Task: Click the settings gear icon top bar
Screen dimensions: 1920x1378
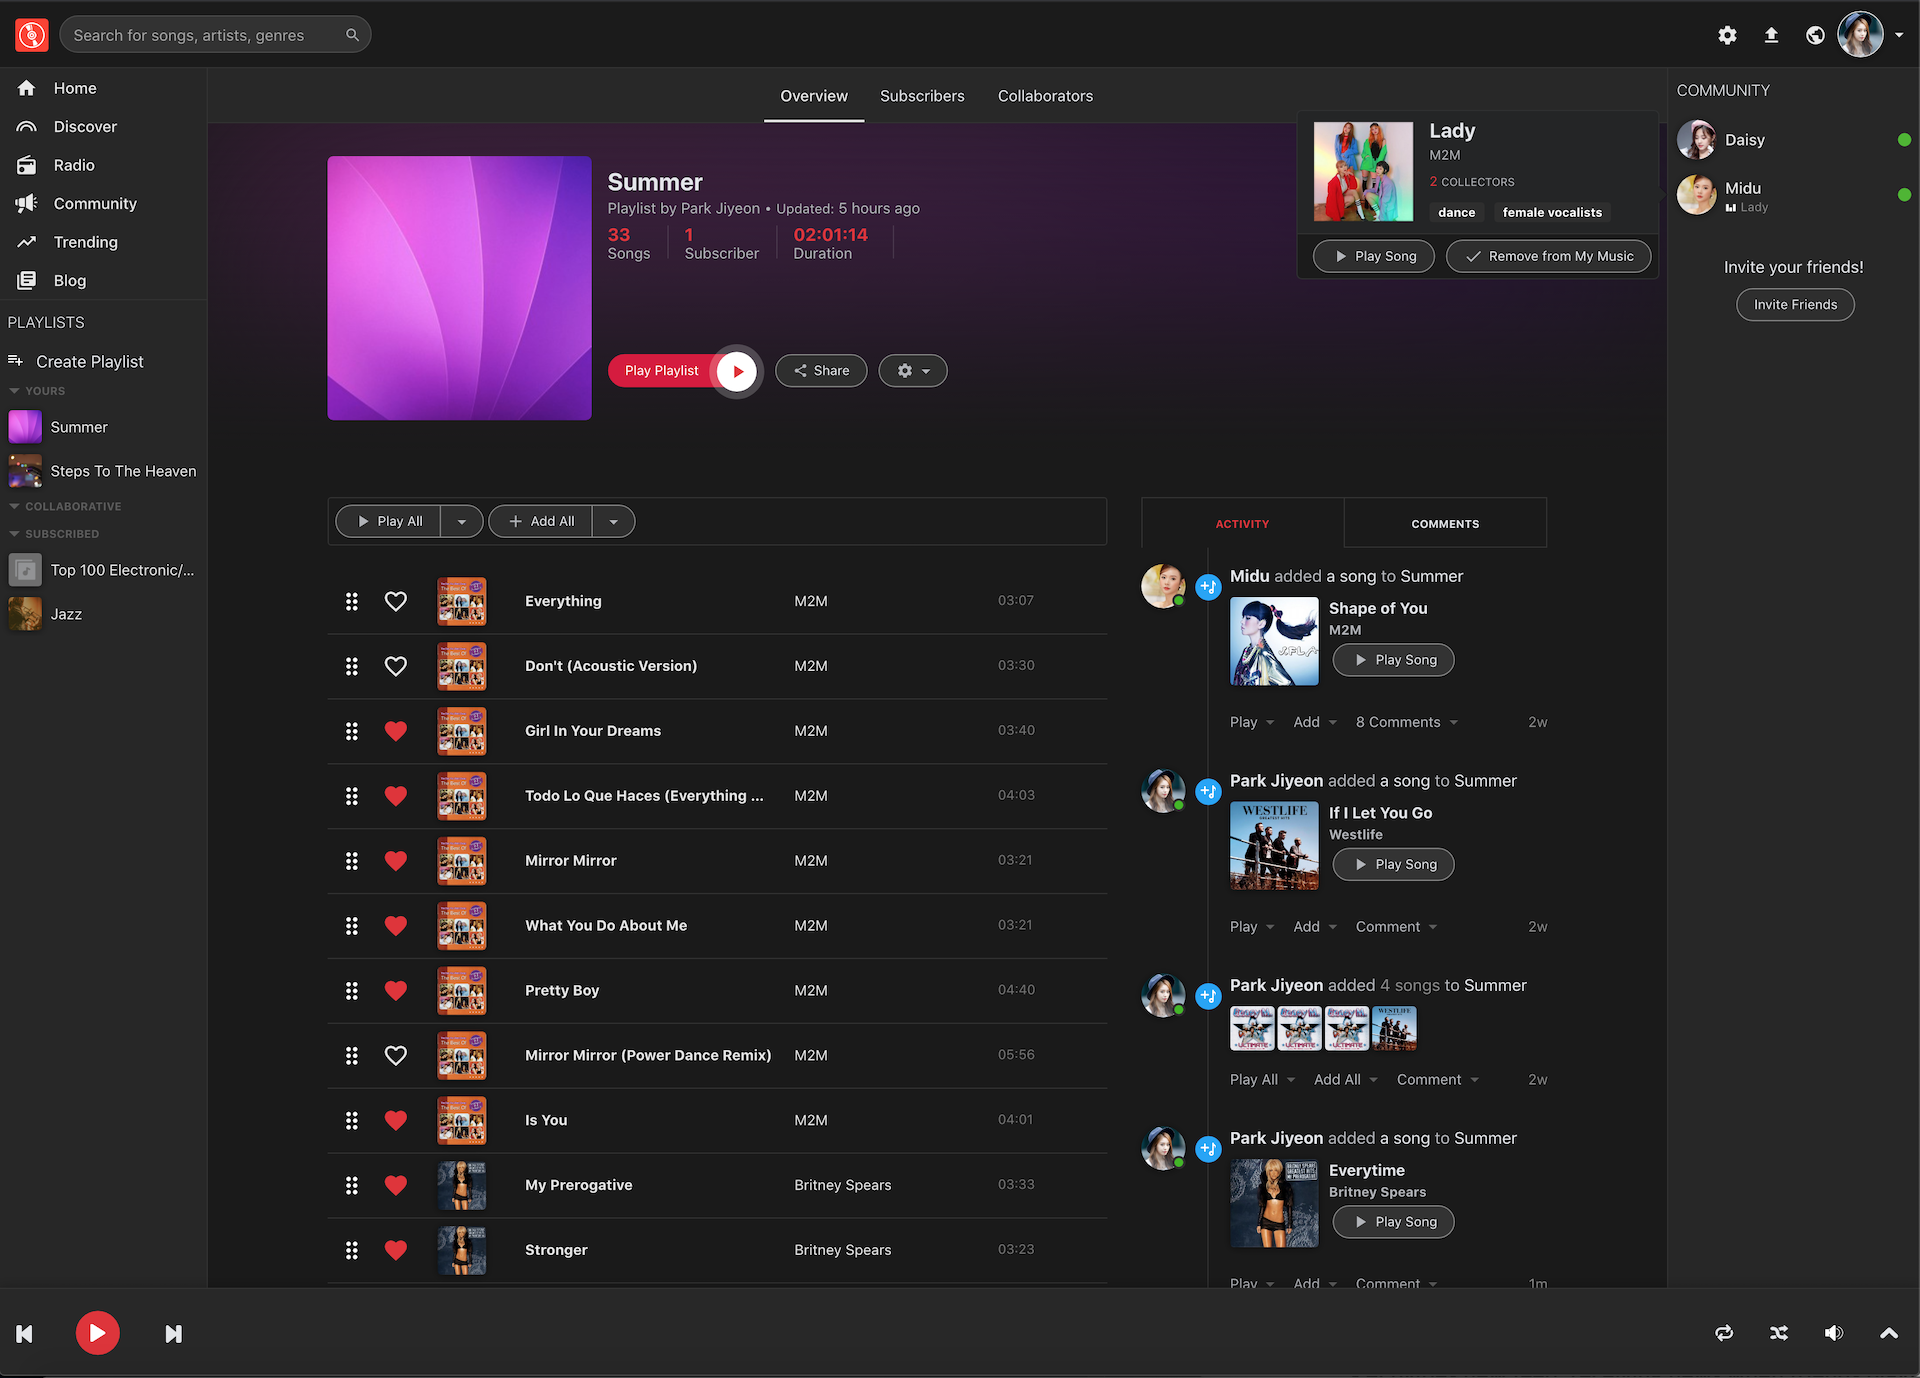Action: pos(1726,33)
